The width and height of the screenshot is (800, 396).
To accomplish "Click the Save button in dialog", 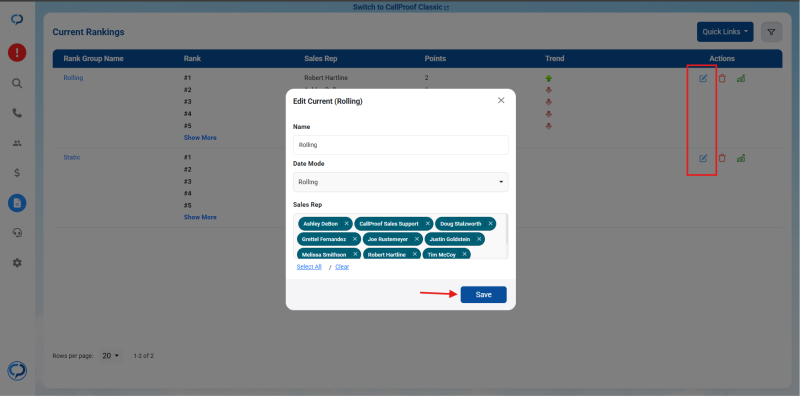I will [483, 294].
